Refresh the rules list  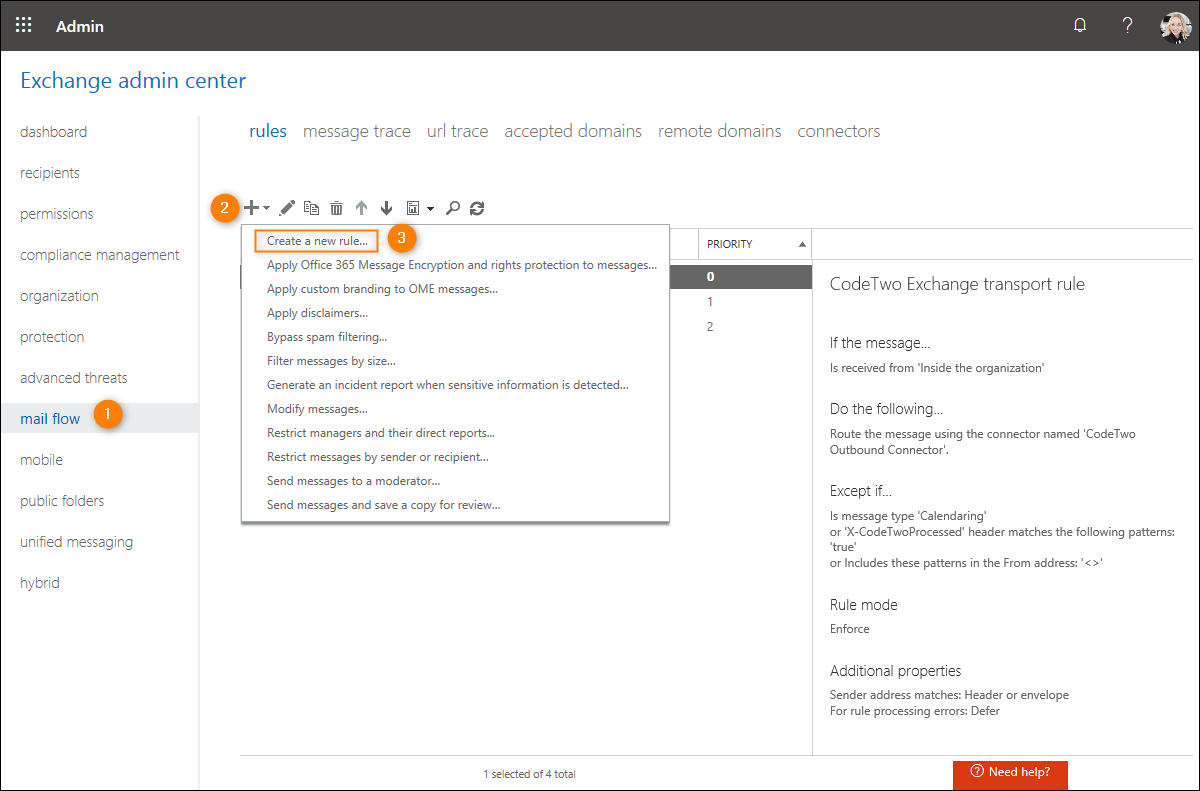click(477, 207)
